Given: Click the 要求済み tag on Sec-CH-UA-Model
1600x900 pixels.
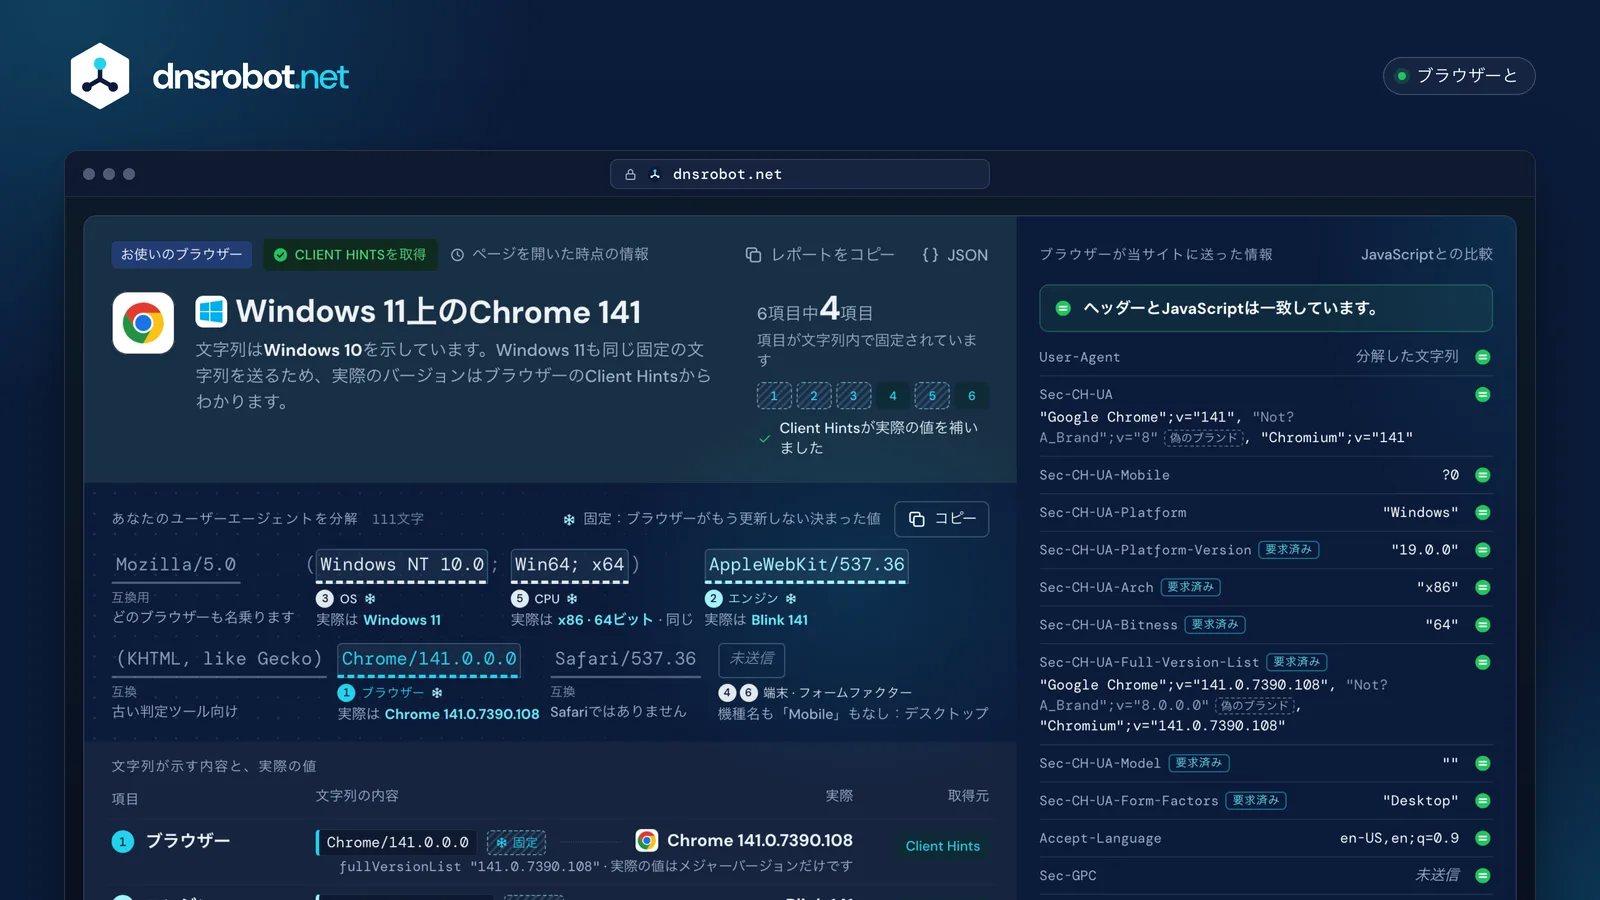Looking at the screenshot, I should [1198, 763].
